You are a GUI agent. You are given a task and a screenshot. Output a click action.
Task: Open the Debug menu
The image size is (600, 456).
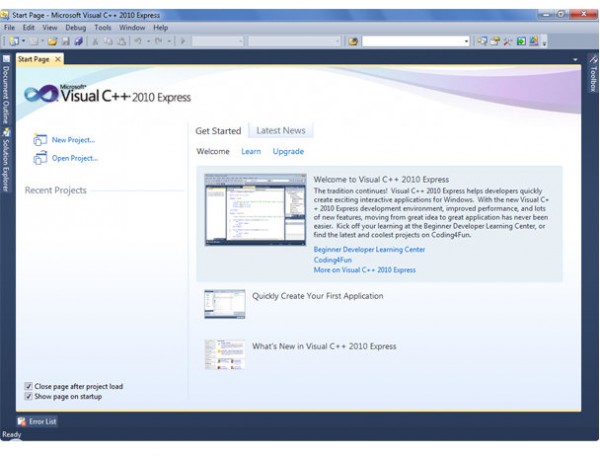[76, 28]
